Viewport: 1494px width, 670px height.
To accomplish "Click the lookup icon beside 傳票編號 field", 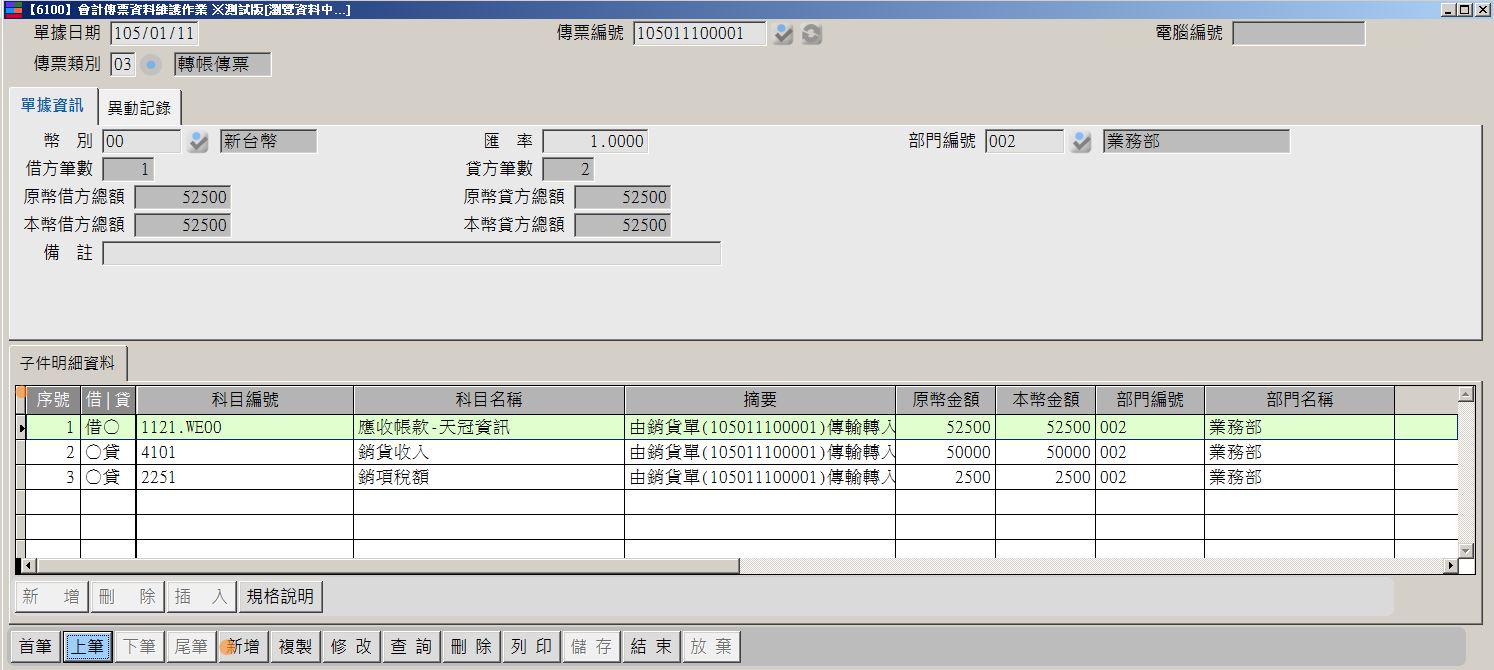I will tap(783, 34).
